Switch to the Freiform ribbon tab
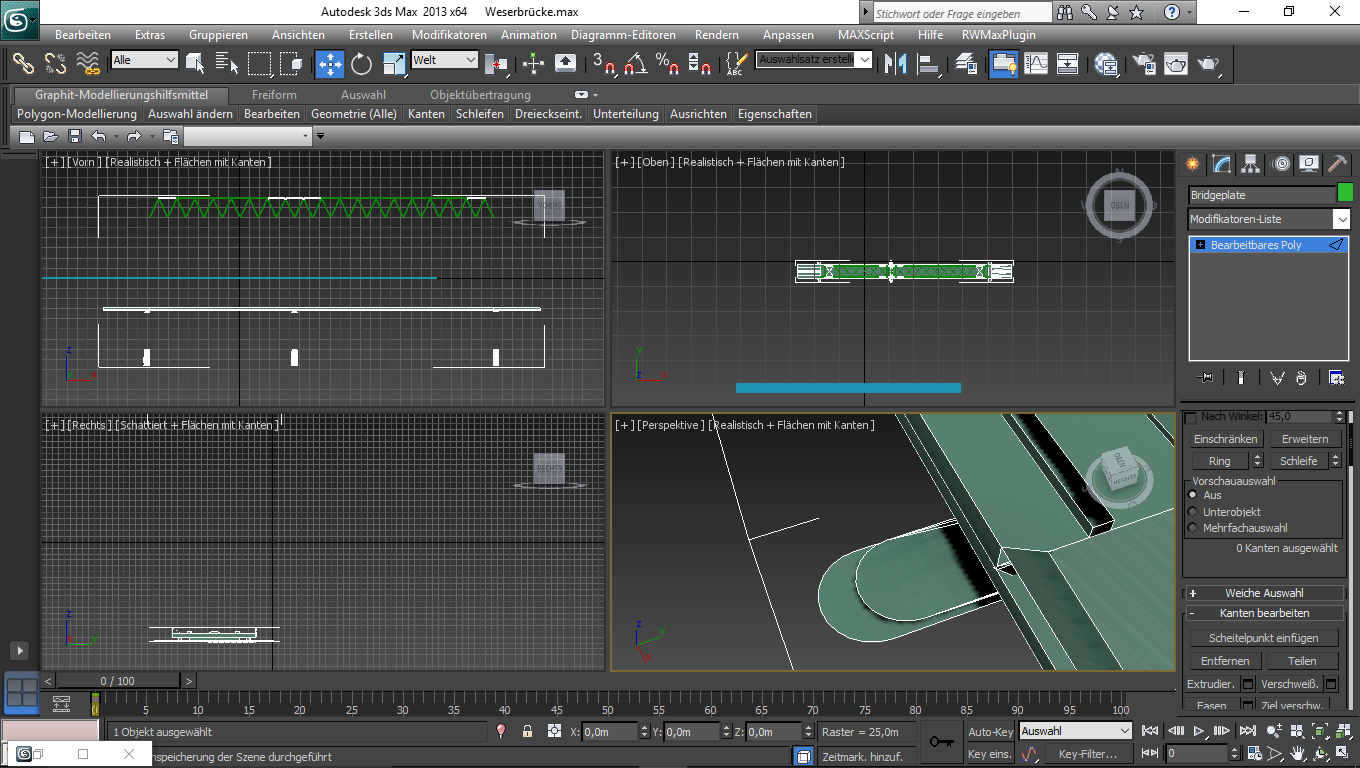The height and width of the screenshot is (768, 1360). coord(274,95)
